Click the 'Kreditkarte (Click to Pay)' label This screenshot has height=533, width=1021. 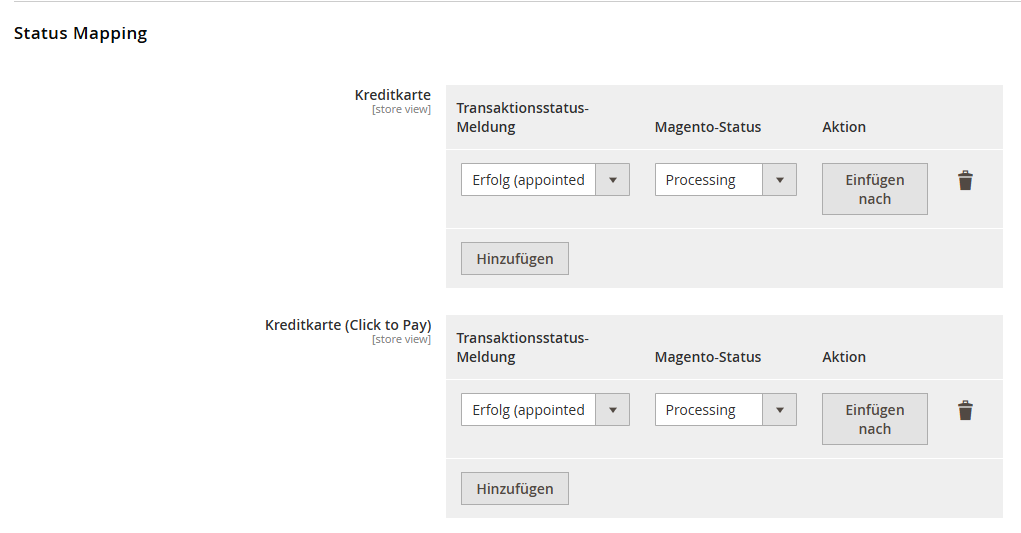348,325
